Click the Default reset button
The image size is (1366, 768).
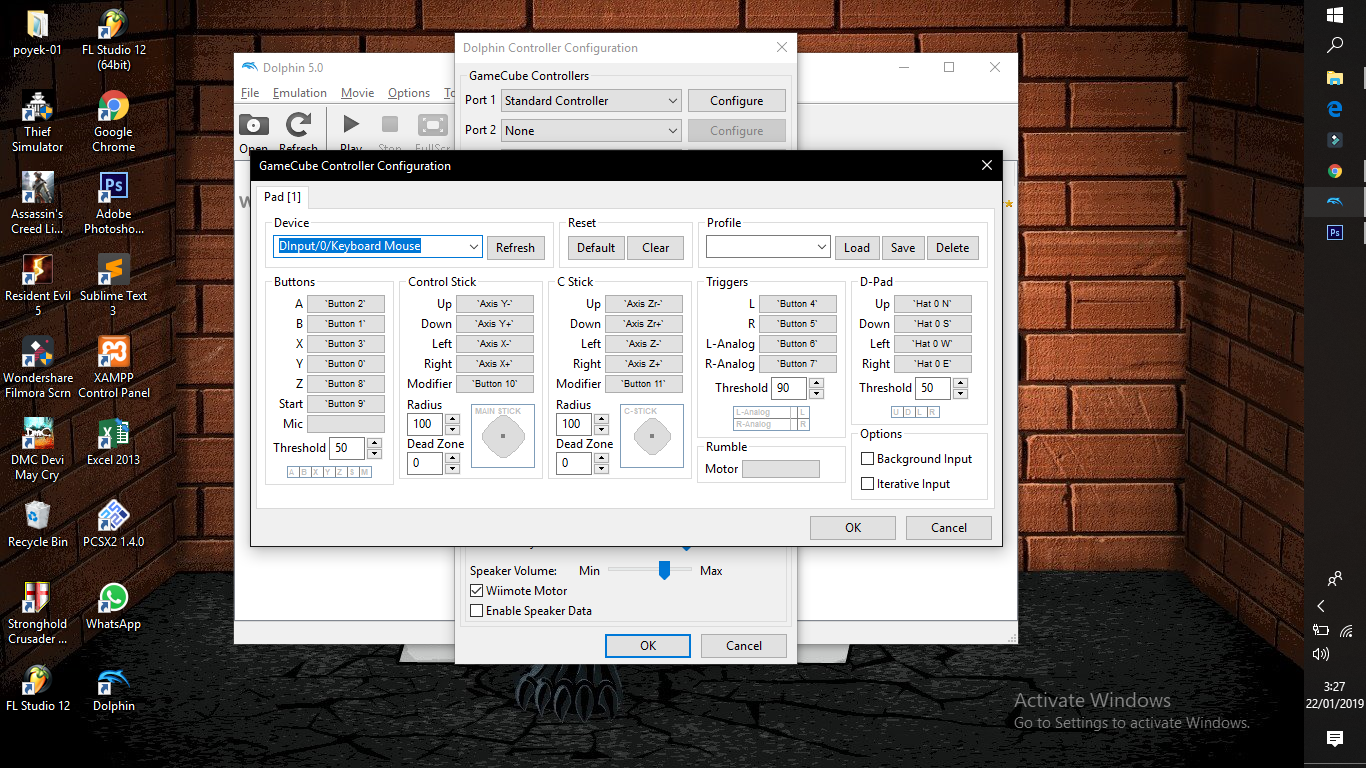pyautogui.click(x=596, y=248)
